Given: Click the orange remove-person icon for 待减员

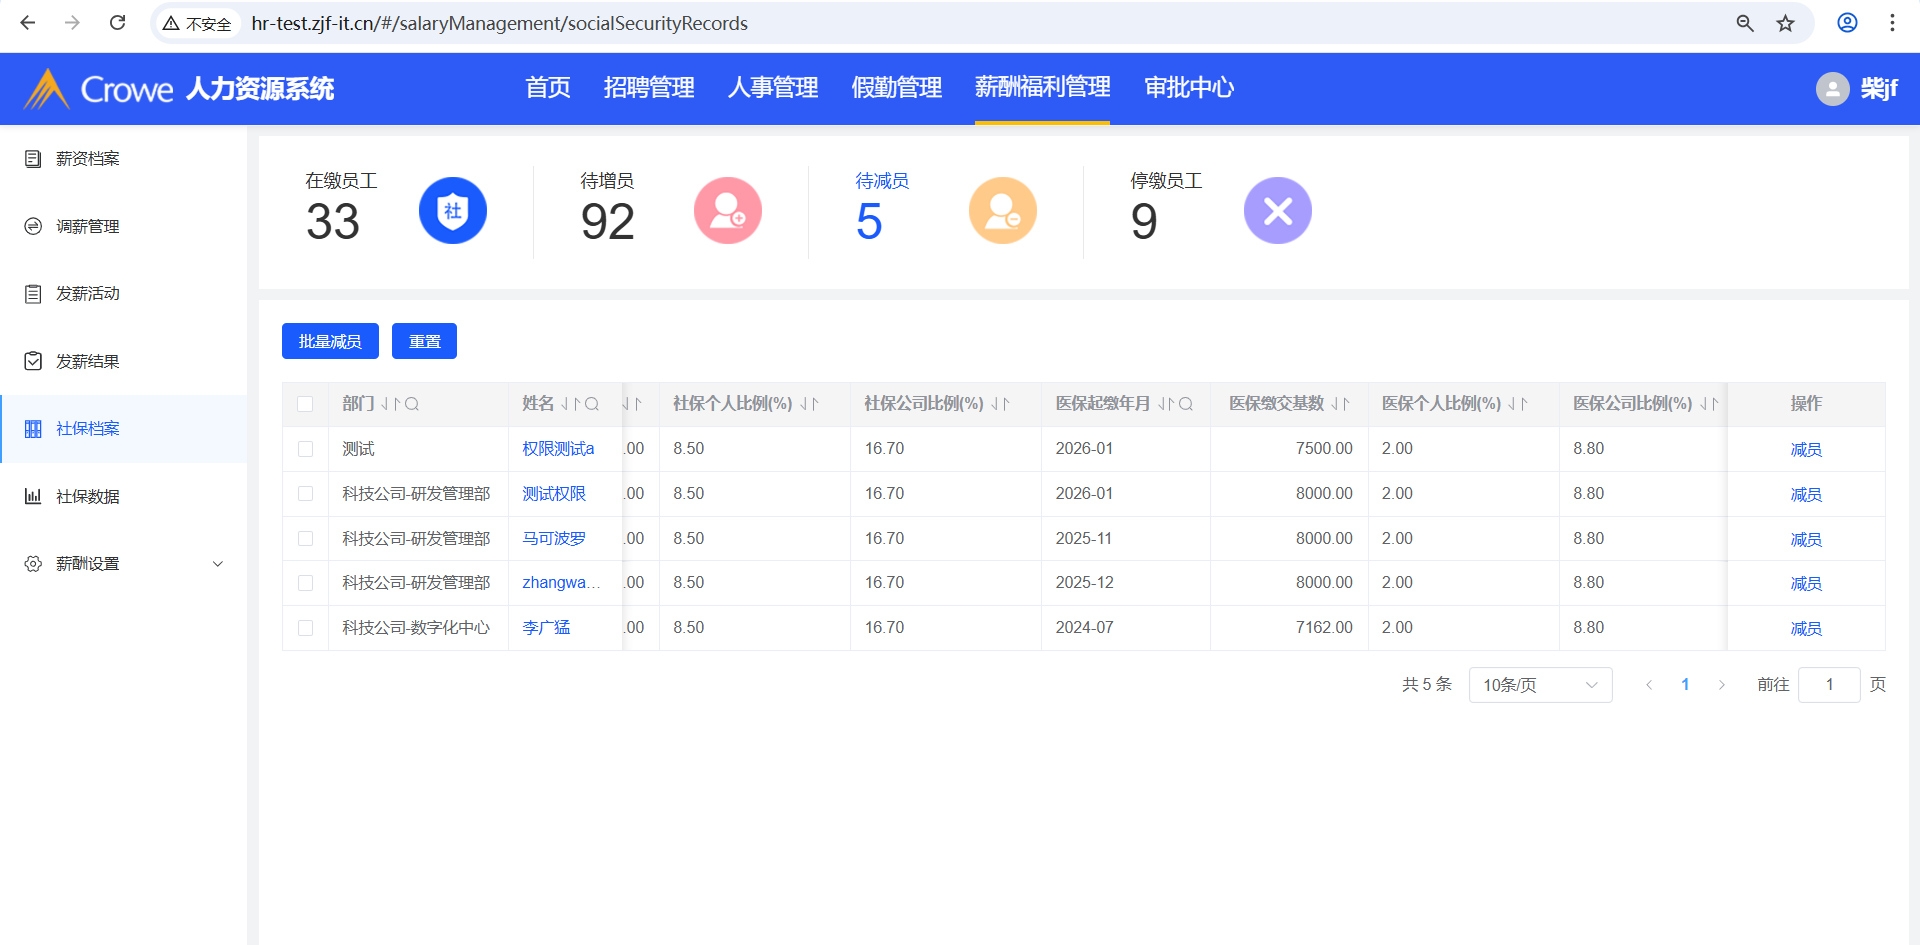Looking at the screenshot, I should pos(1002,211).
